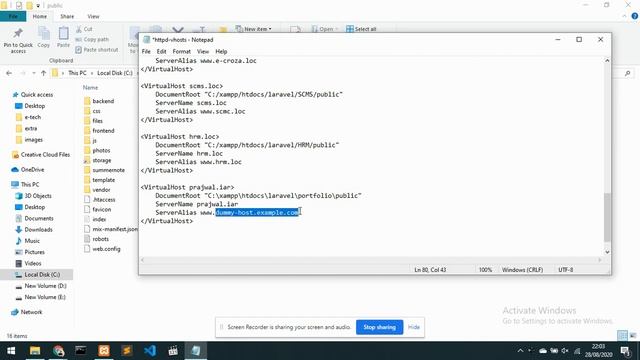
Task: Select extra folder in navigation pane
Action: [27, 128]
